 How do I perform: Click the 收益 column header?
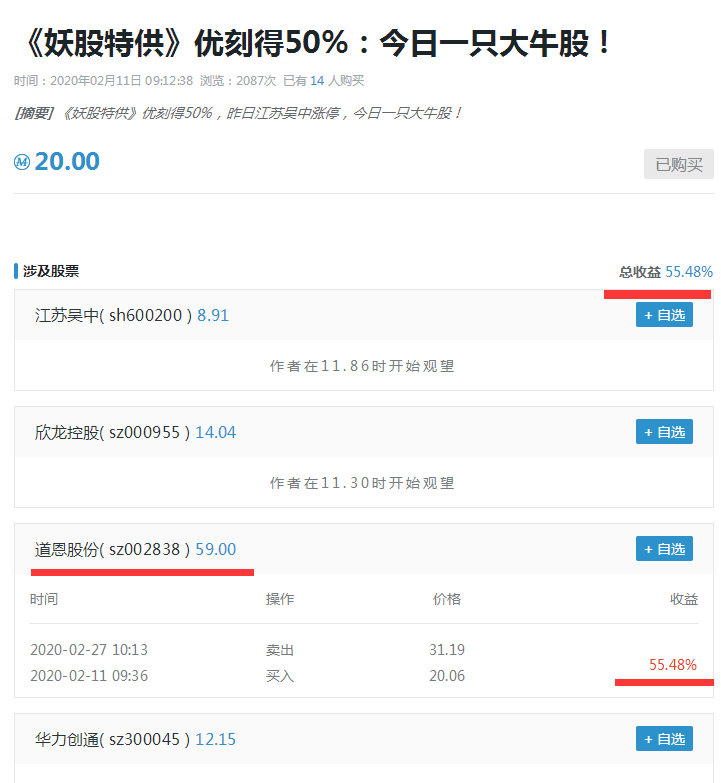point(684,599)
